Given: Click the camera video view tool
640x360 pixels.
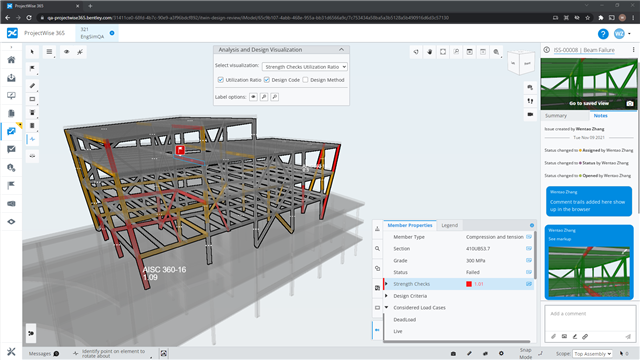Looking at the screenshot, I should [530, 114].
